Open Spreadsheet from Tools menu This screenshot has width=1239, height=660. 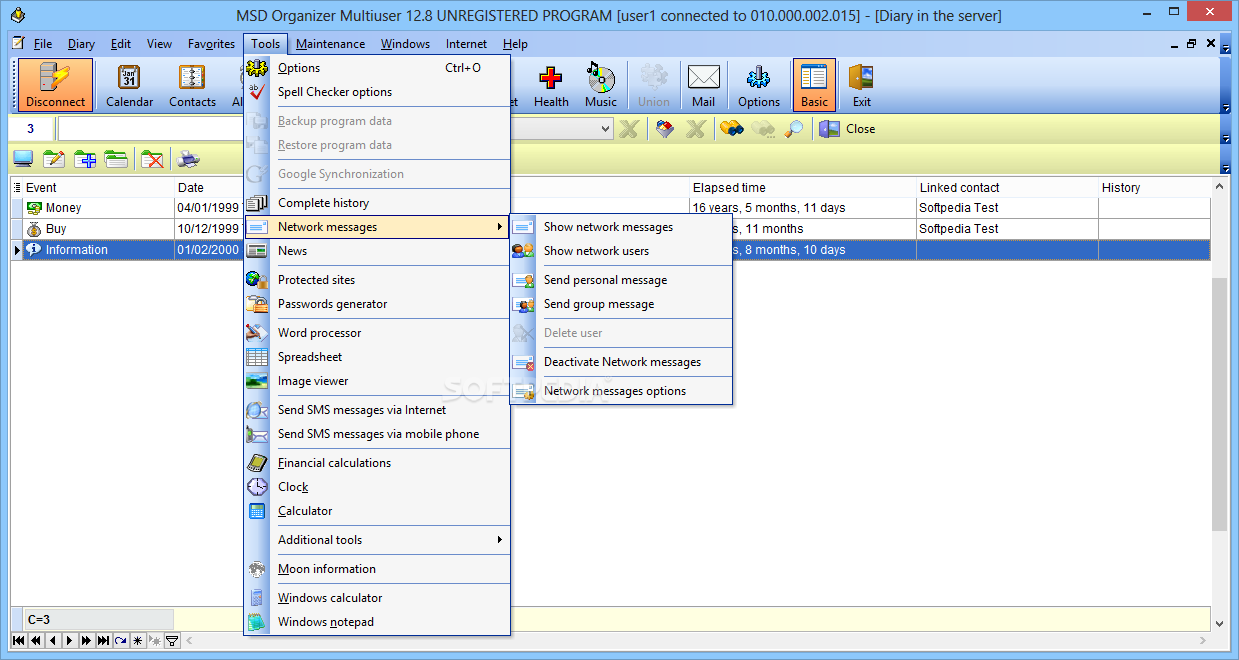377,357
